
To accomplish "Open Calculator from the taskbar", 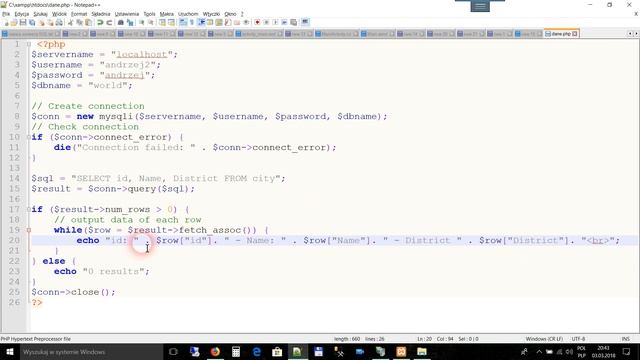I will tap(236, 352).
